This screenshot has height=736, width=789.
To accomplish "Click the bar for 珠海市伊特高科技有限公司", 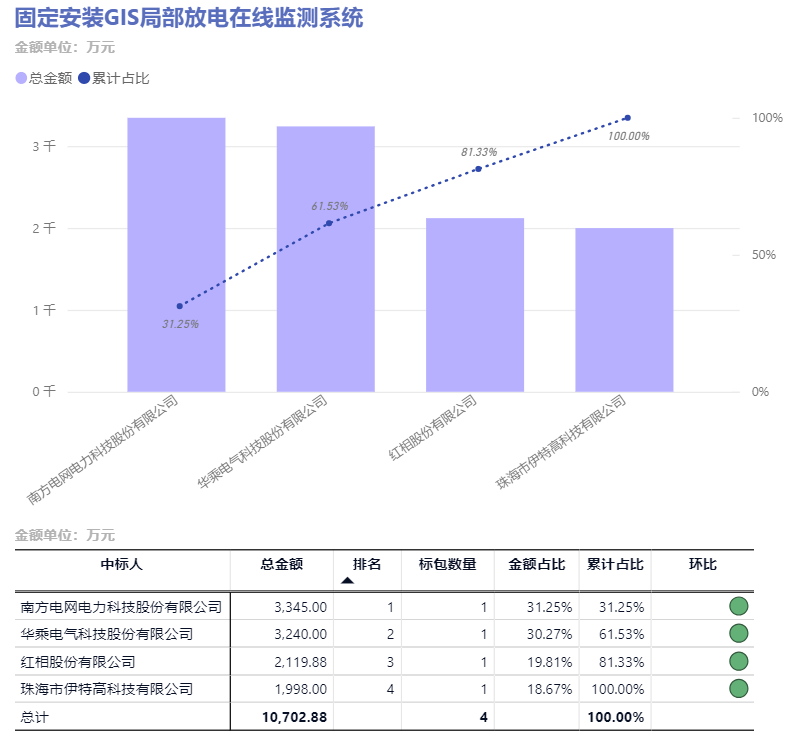I will point(624,310).
